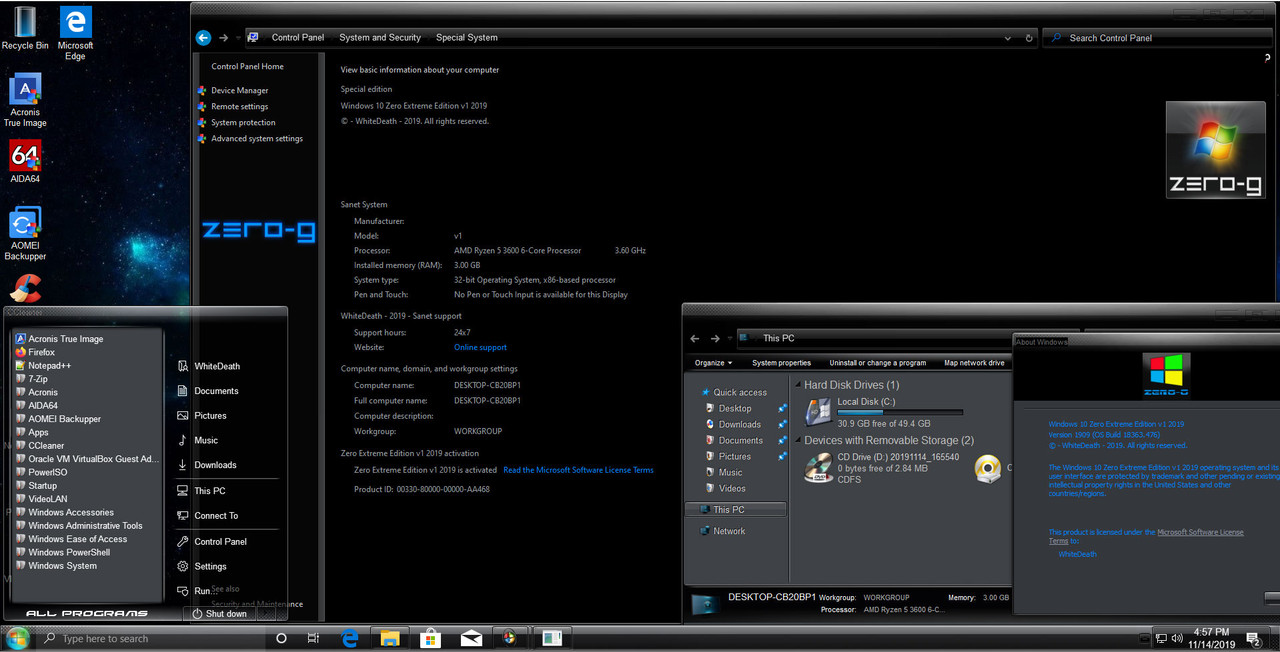Expand the VideoLAN program folder
The height and width of the screenshot is (652, 1280).
tap(48, 499)
